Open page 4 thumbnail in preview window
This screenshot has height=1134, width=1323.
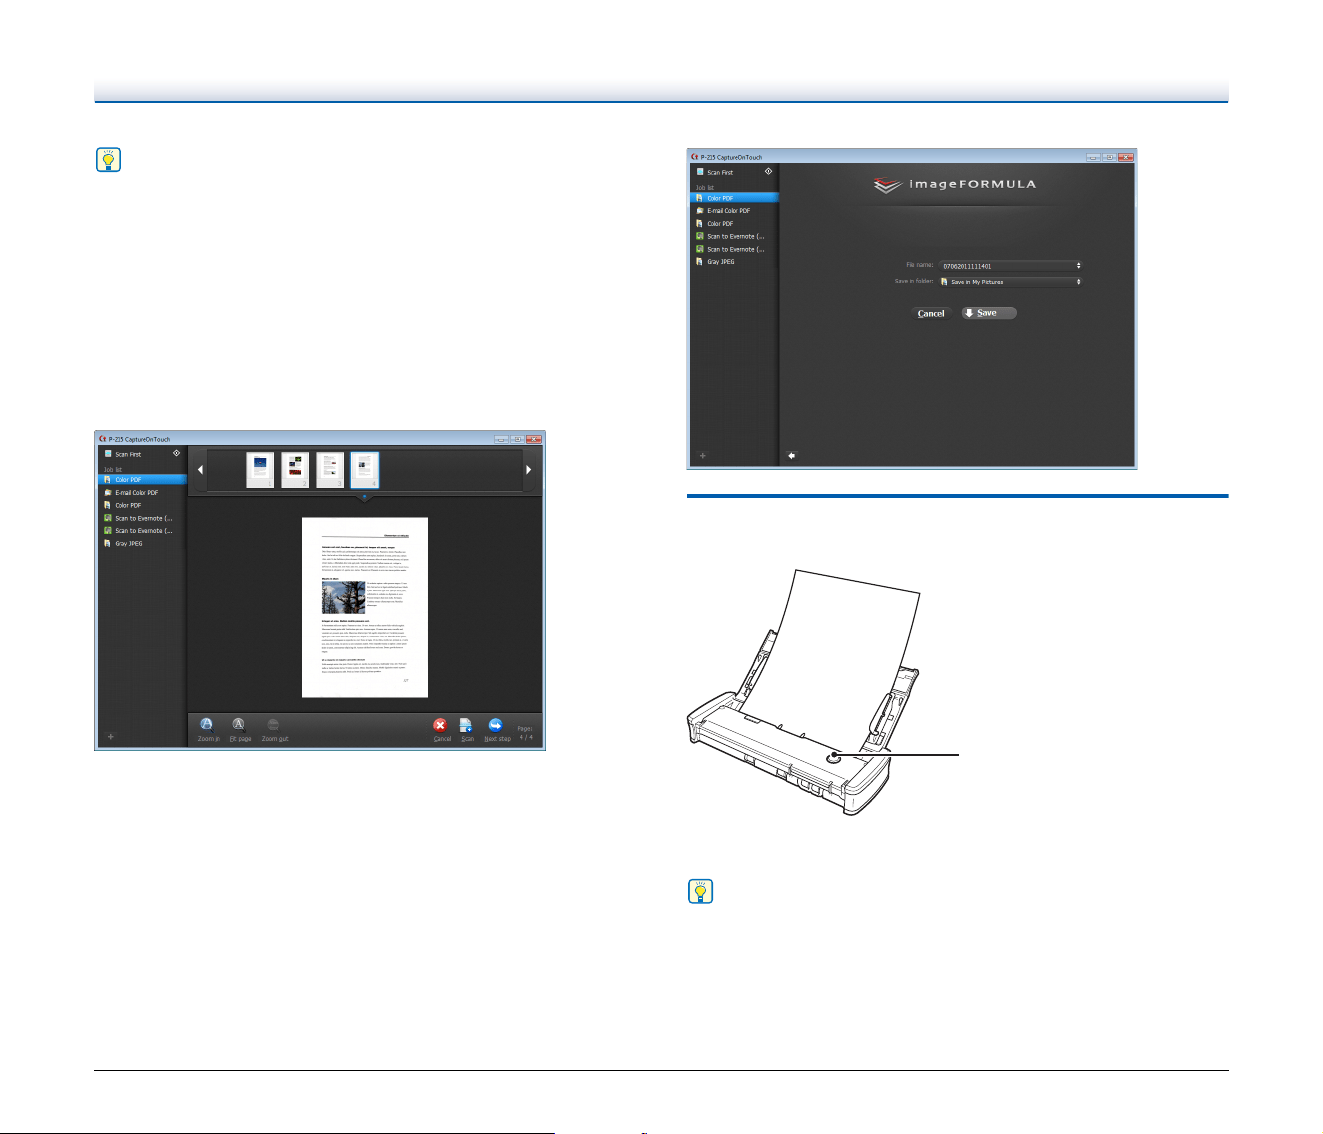pyautogui.click(x=365, y=470)
